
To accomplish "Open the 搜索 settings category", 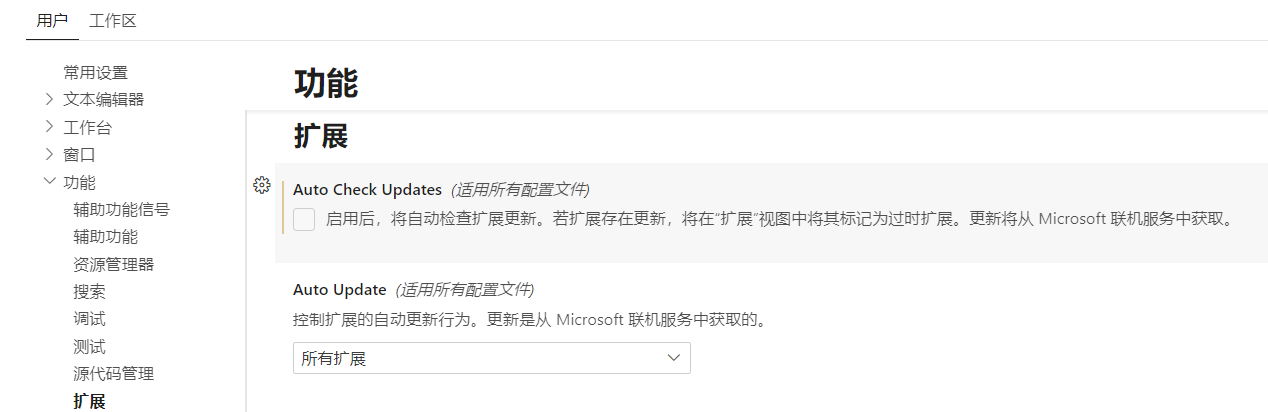I will pyautogui.click(x=89, y=292).
